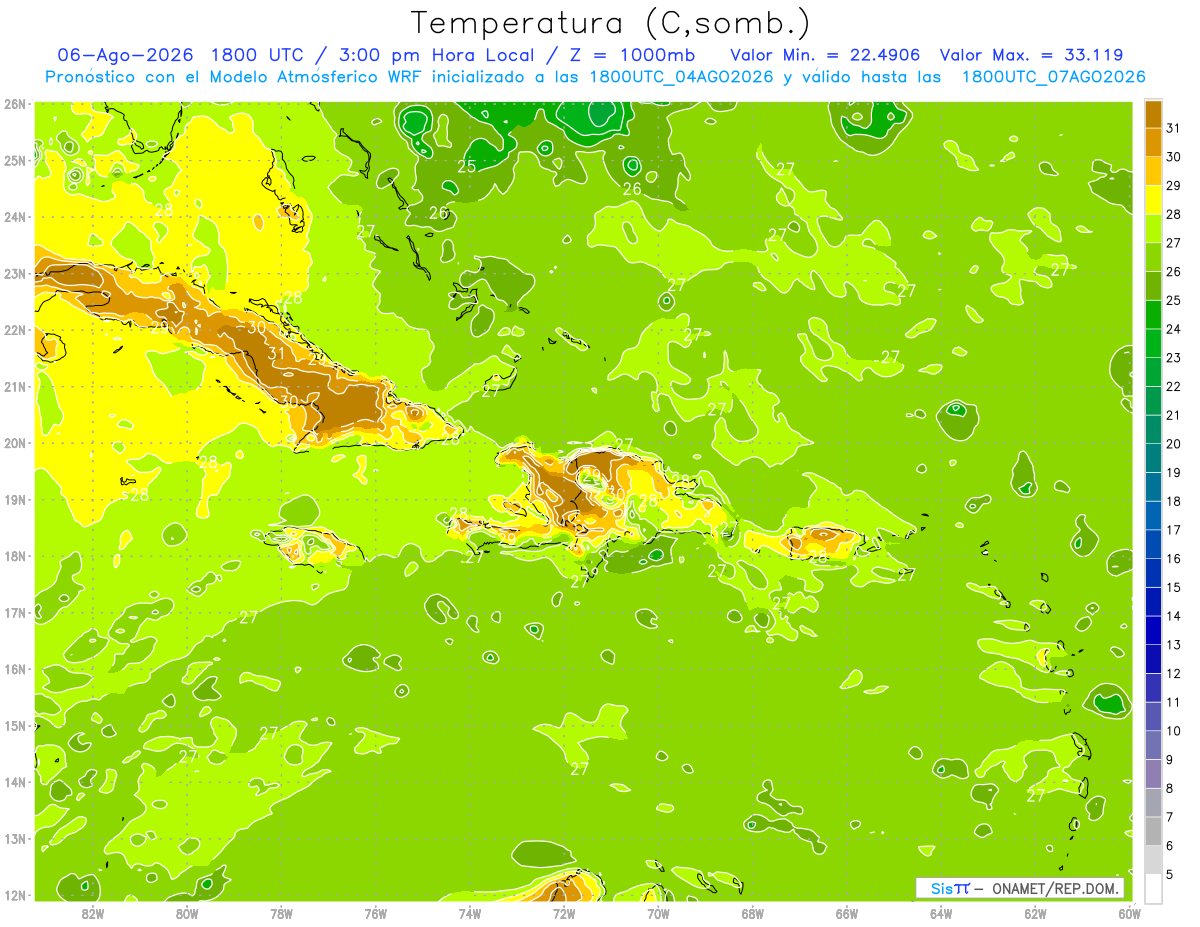
Task: Click the darkest brown swatch atop the legend
Action: point(1153,114)
